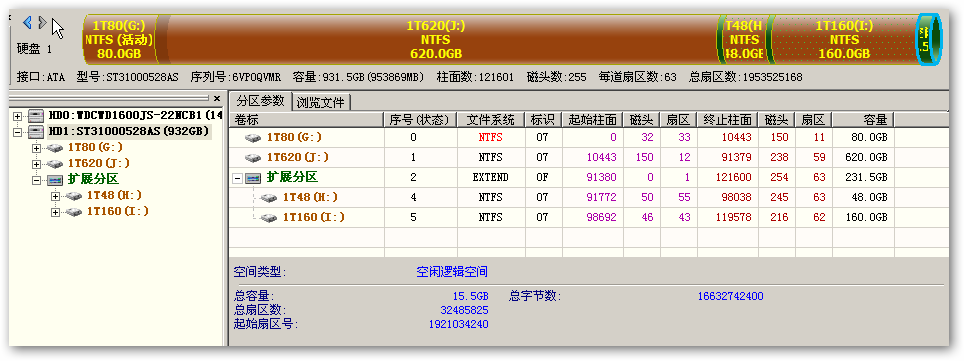The height and width of the screenshot is (361, 964).
Task: Go to the previous disk with the left arrow
Action: pos(27,23)
